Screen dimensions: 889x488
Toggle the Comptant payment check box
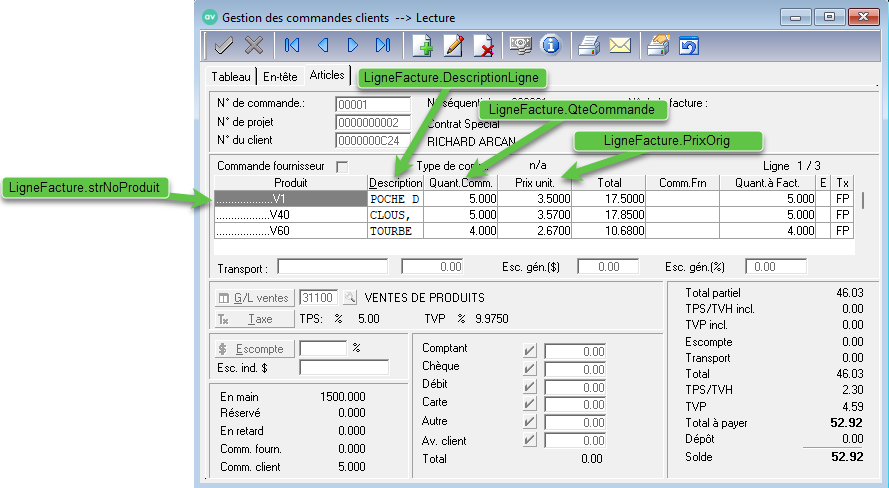(530, 351)
